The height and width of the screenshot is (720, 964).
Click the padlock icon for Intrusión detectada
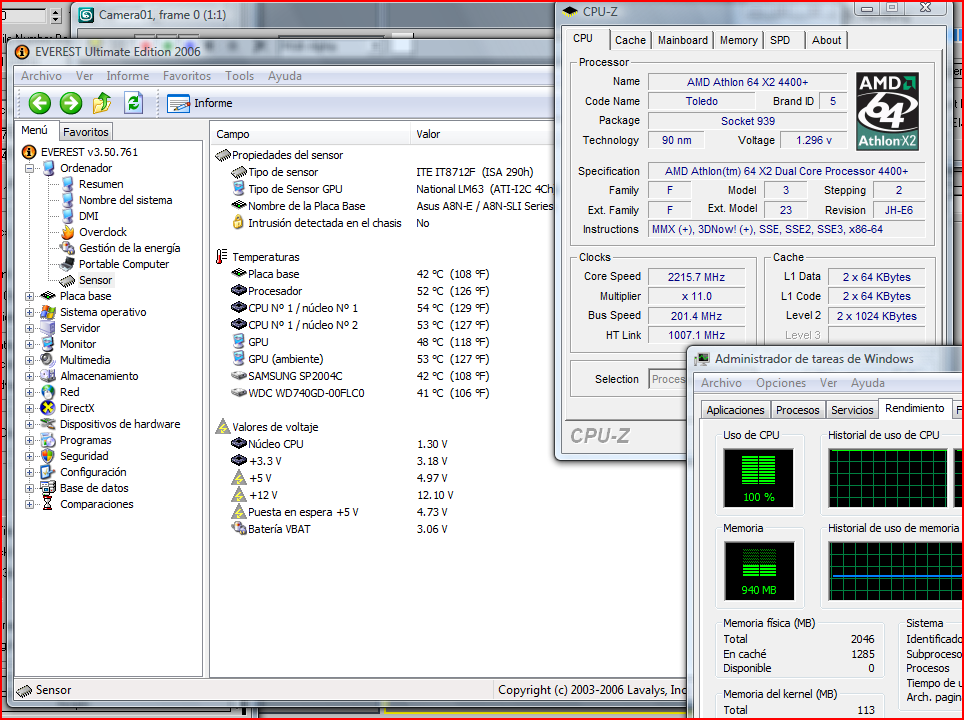coord(238,223)
